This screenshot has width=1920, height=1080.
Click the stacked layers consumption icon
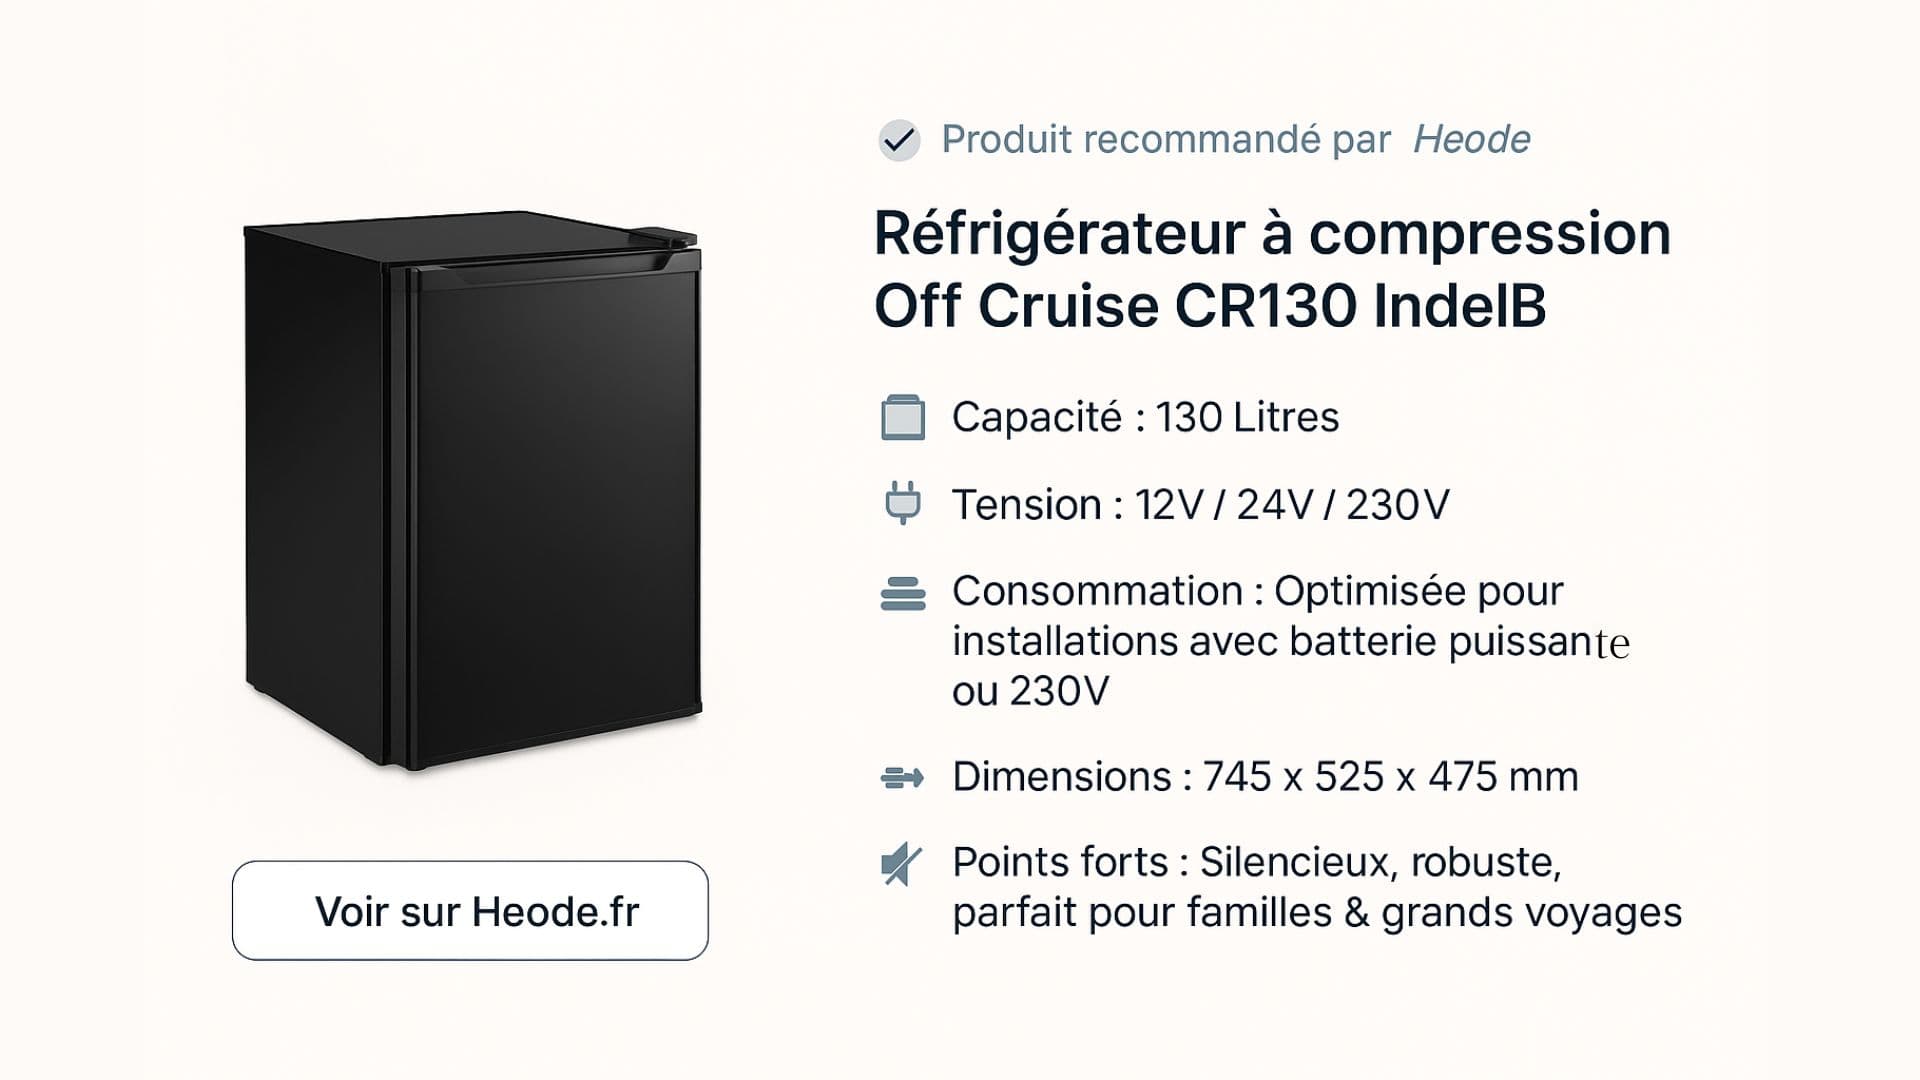tap(903, 593)
